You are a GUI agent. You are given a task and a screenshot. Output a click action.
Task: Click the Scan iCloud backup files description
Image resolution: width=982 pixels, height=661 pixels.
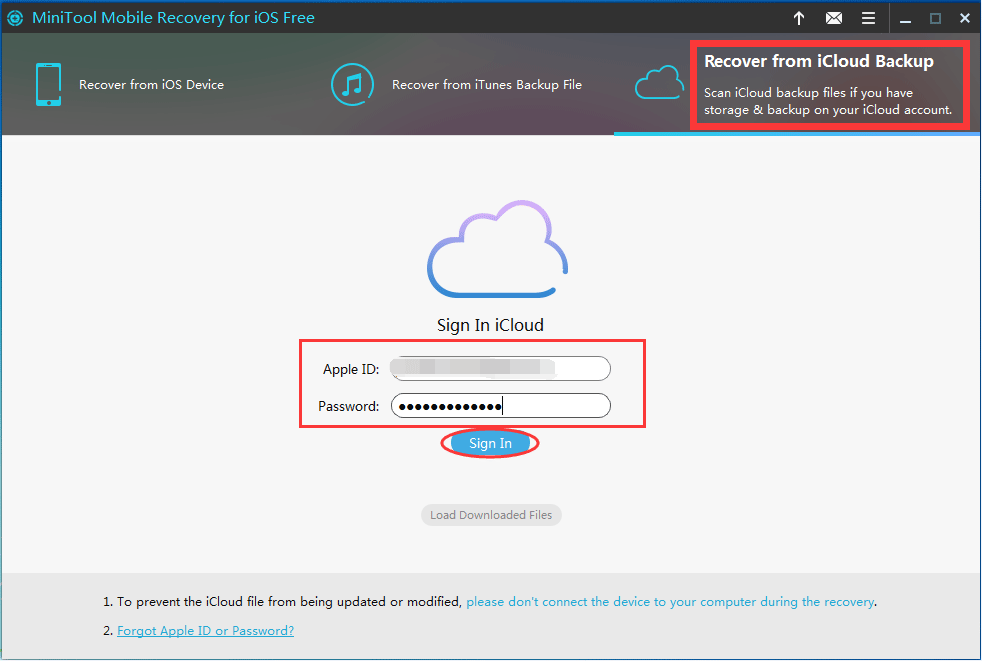[828, 101]
